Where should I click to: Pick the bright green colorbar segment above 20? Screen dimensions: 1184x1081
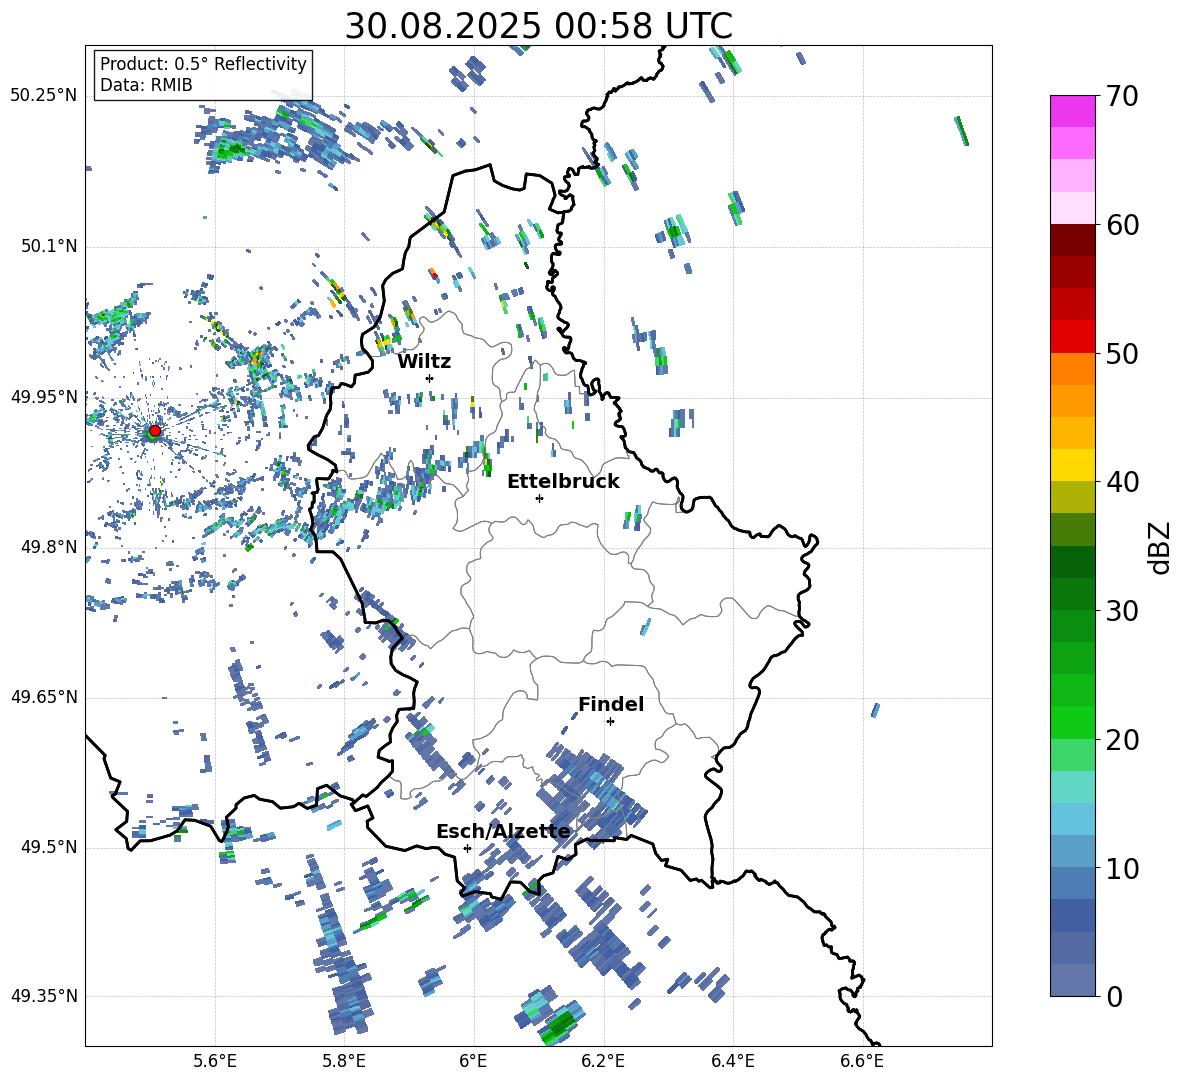[1072, 722]
